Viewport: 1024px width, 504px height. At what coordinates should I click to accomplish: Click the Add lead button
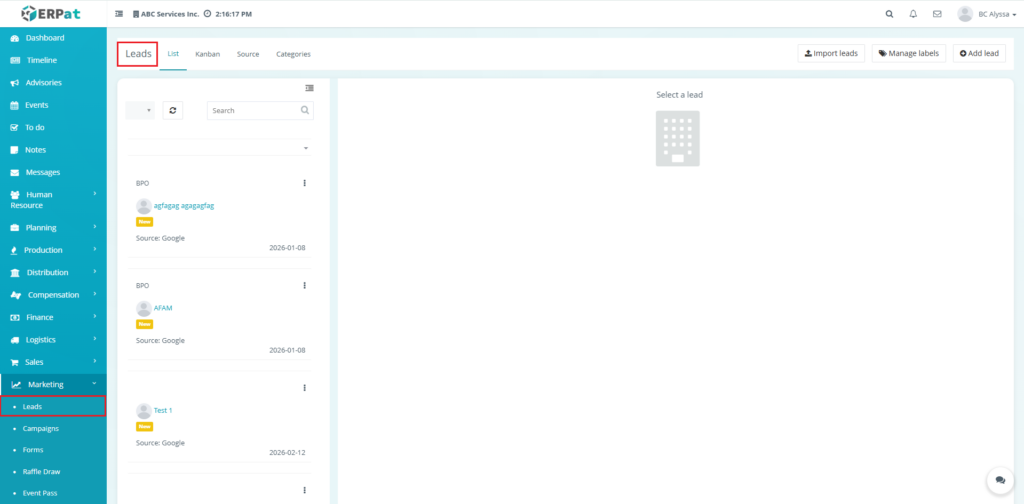pos(979,53)
